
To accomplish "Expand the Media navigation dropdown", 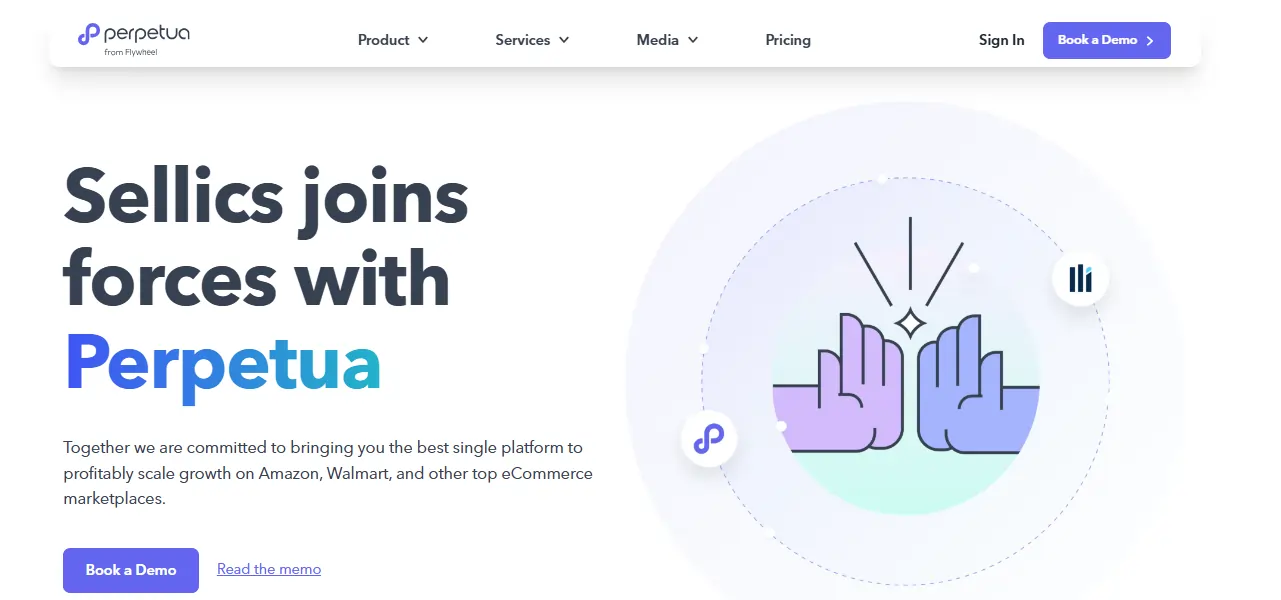I will click(666, 40).
